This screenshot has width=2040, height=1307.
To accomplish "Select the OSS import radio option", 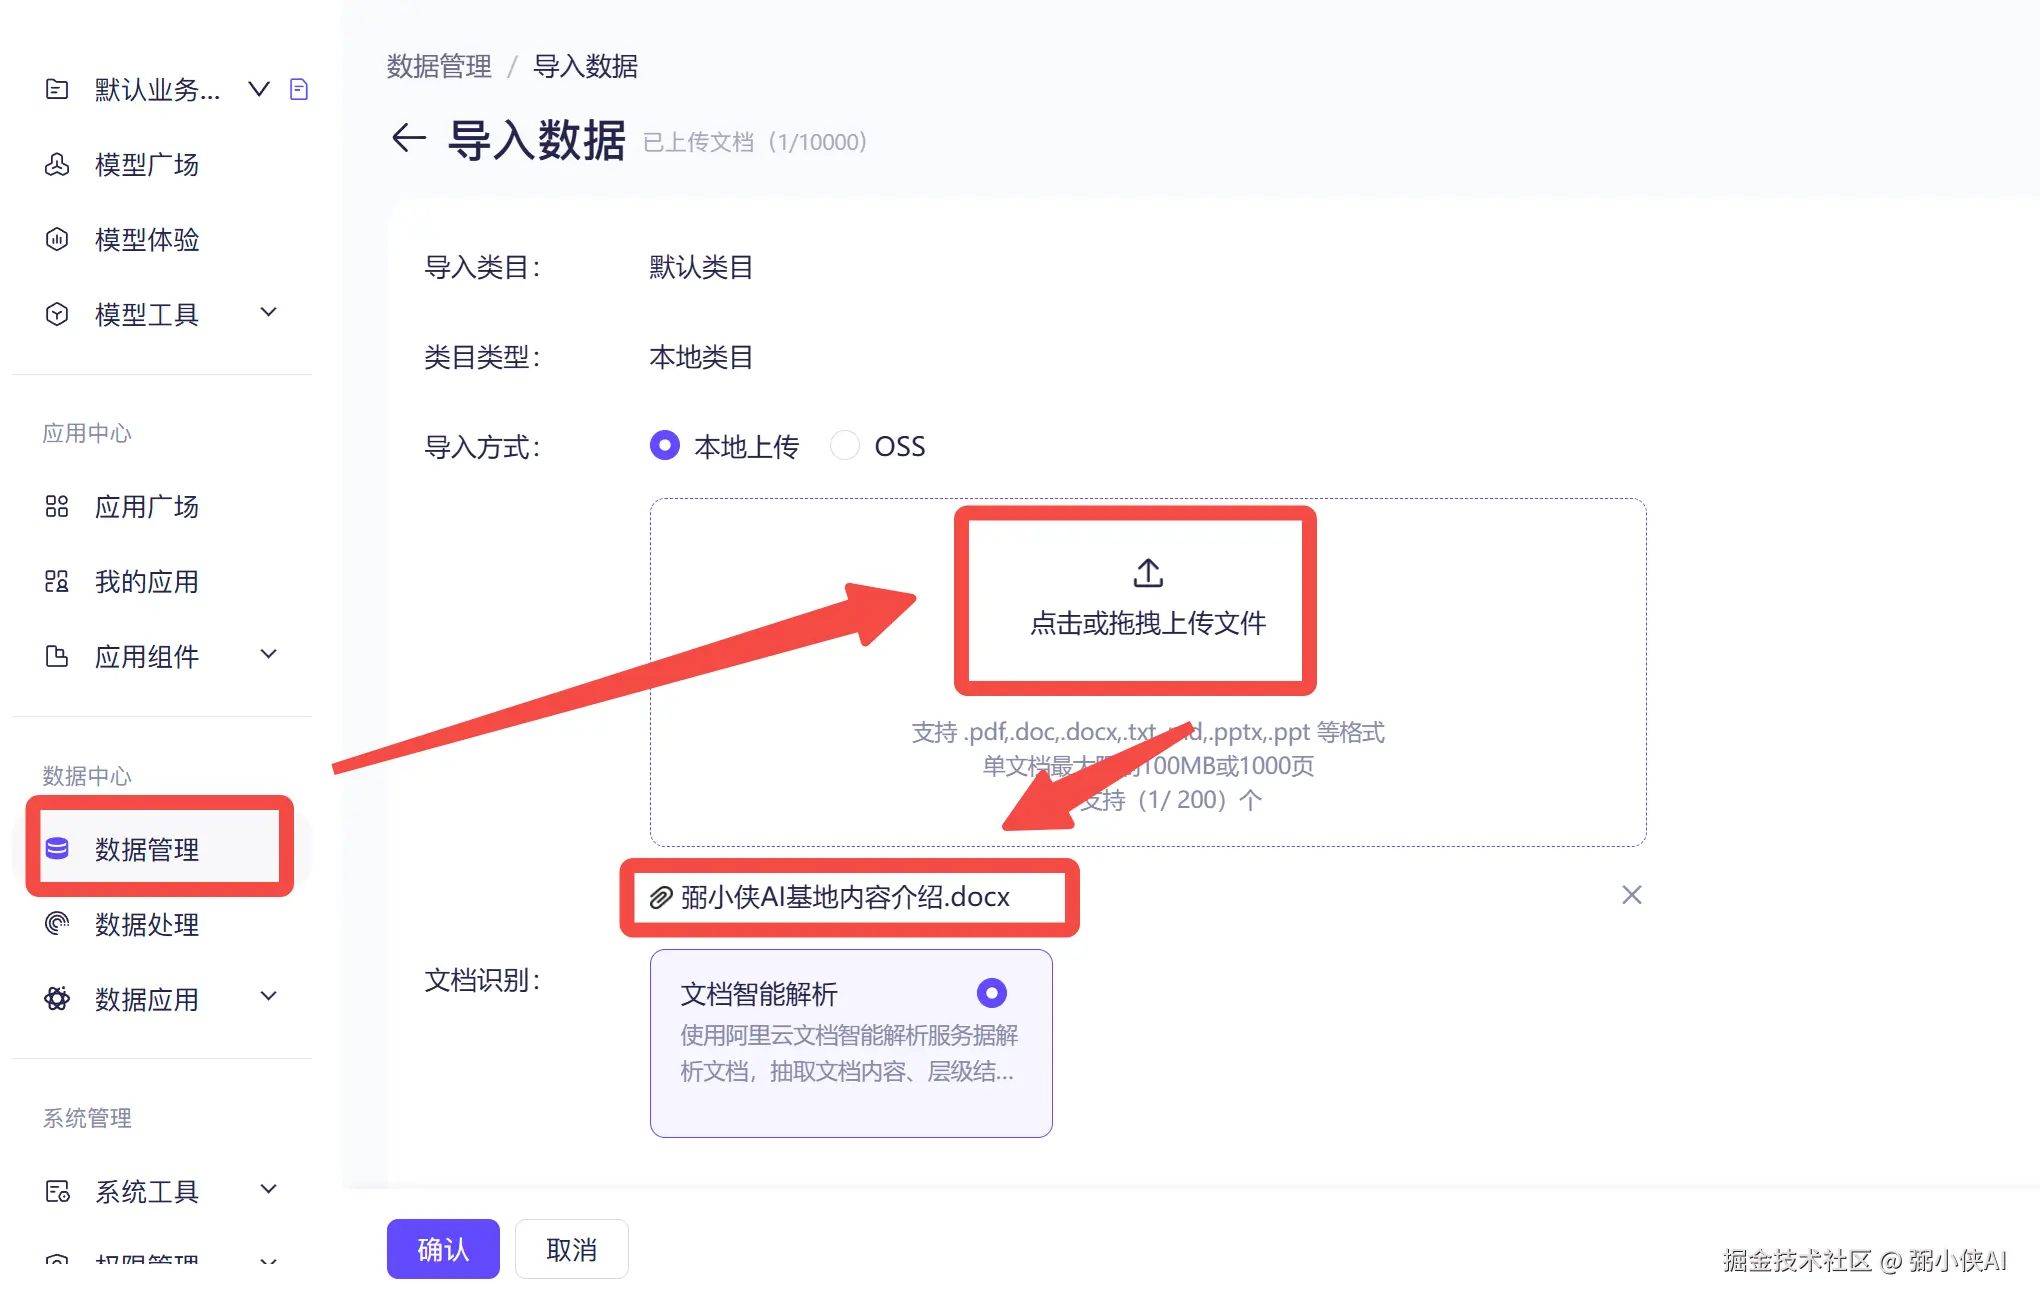I will 845,445.
